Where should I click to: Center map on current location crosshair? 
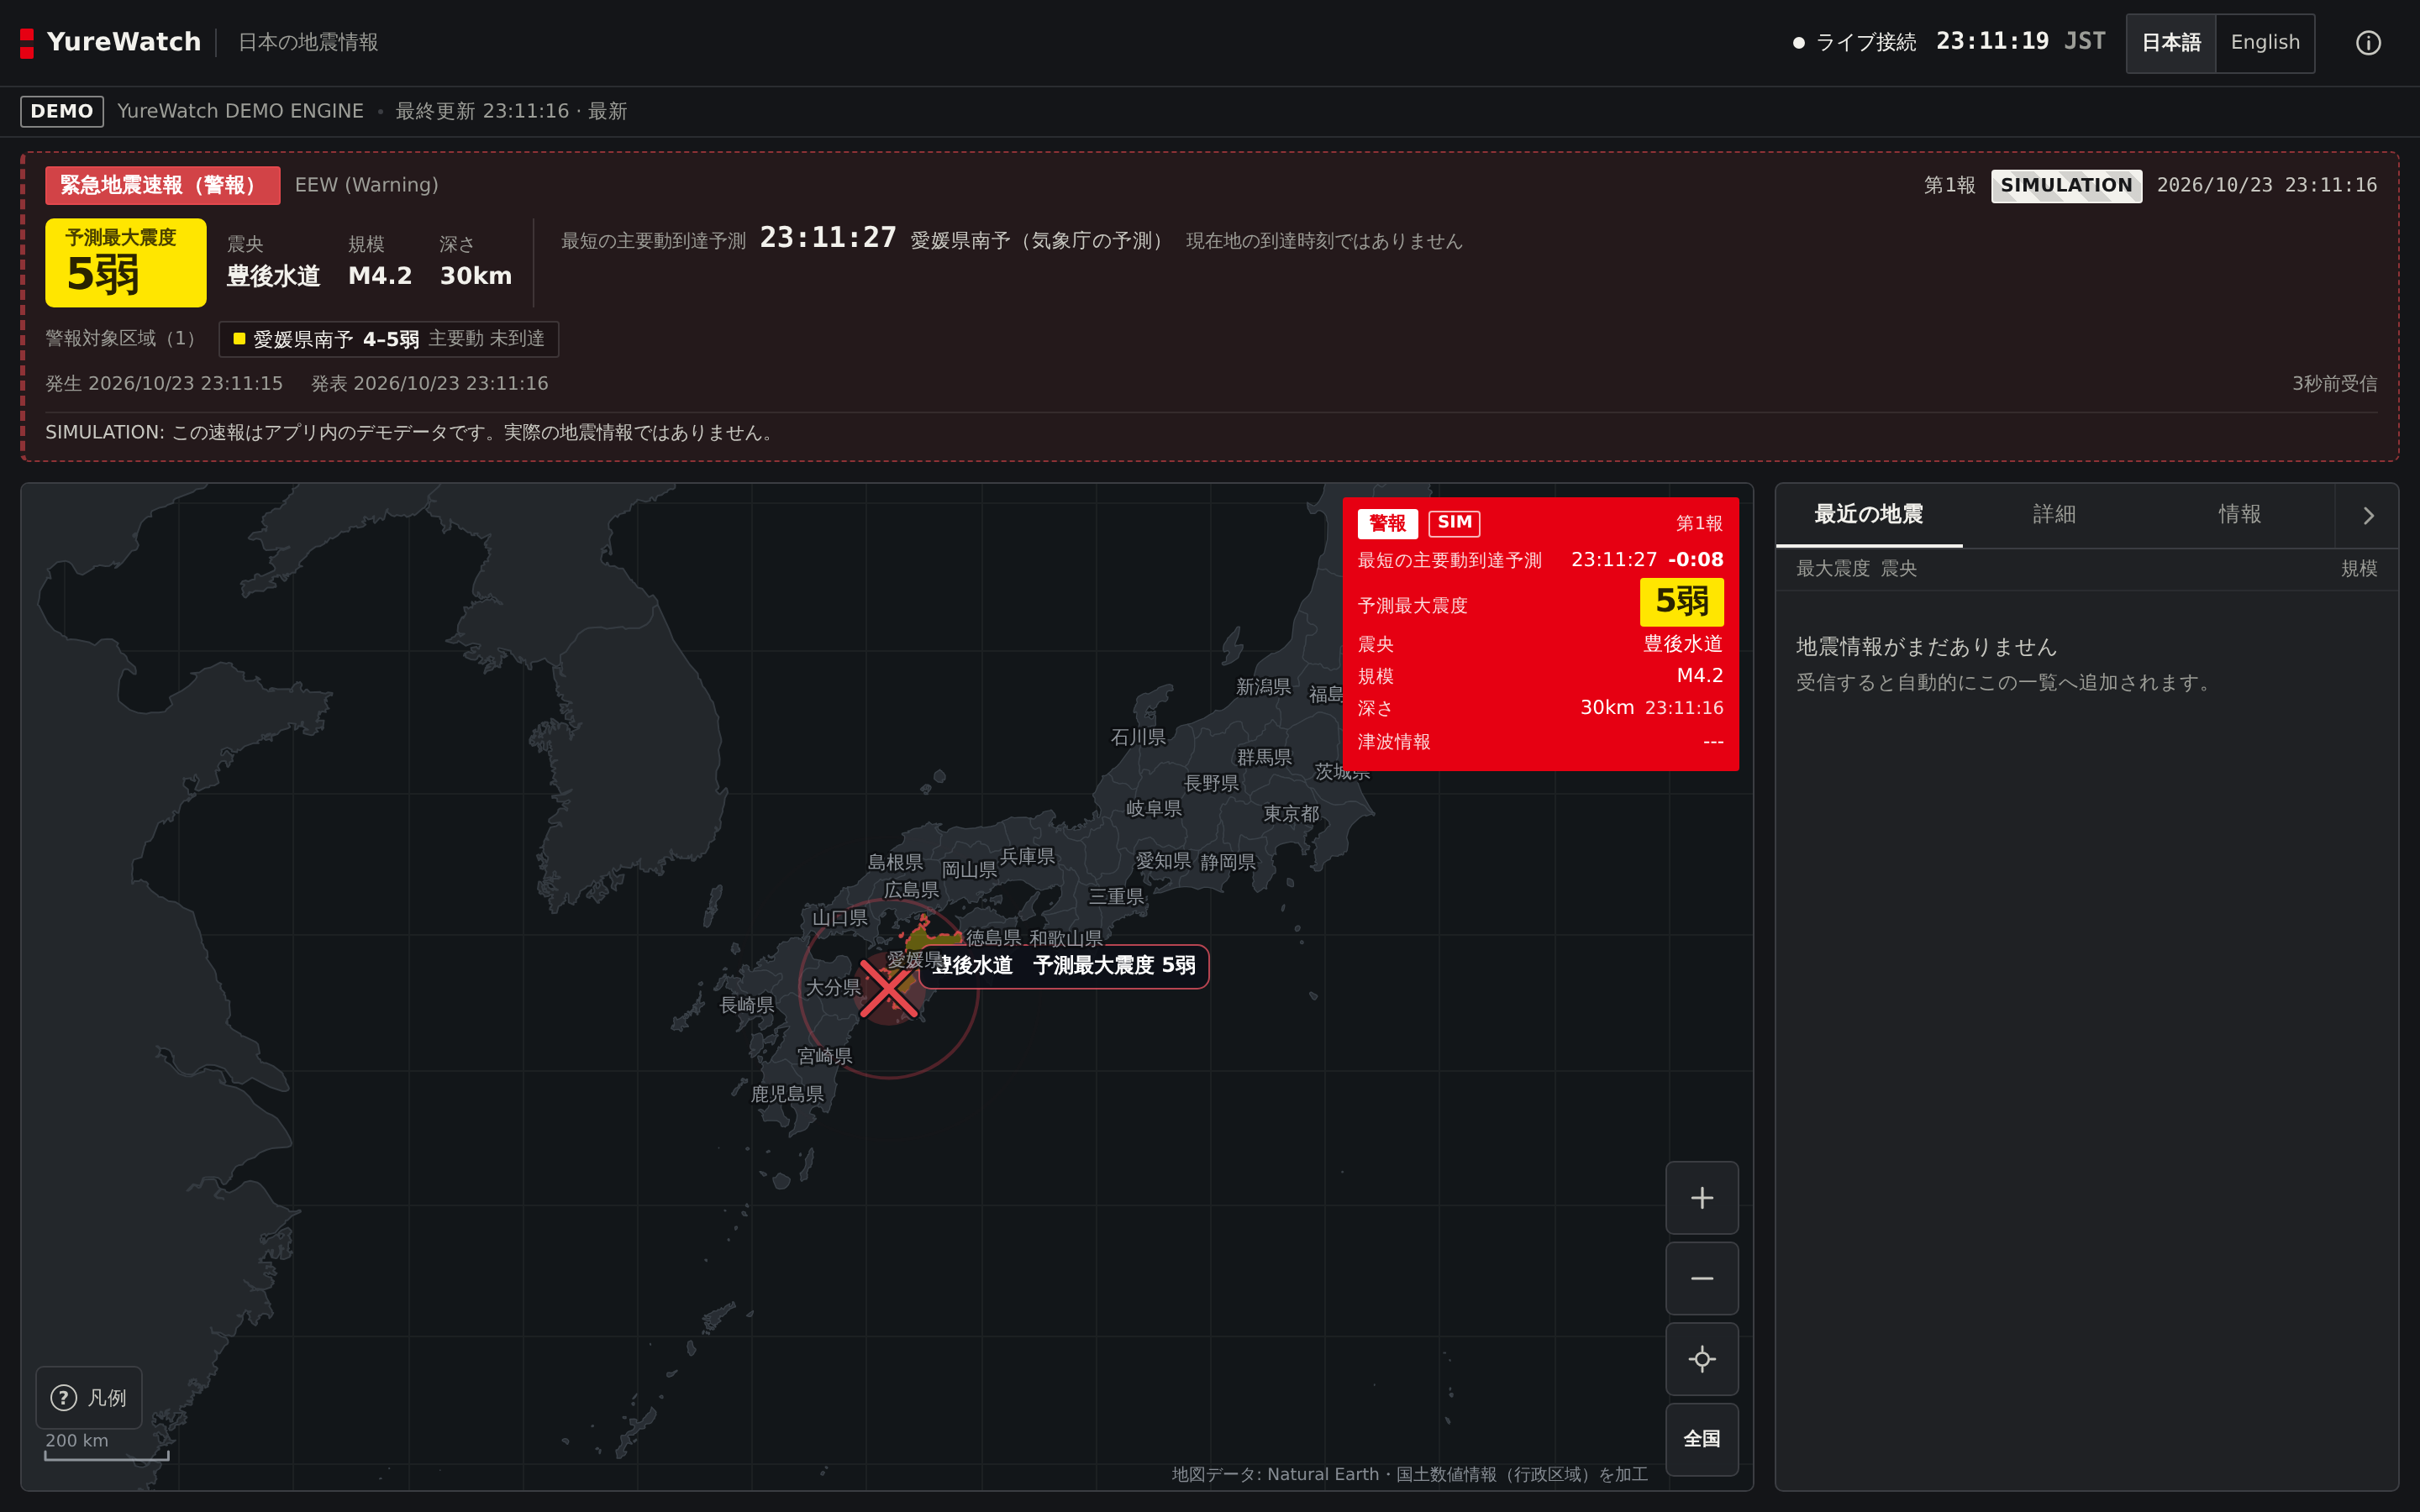(1701, 1359)
